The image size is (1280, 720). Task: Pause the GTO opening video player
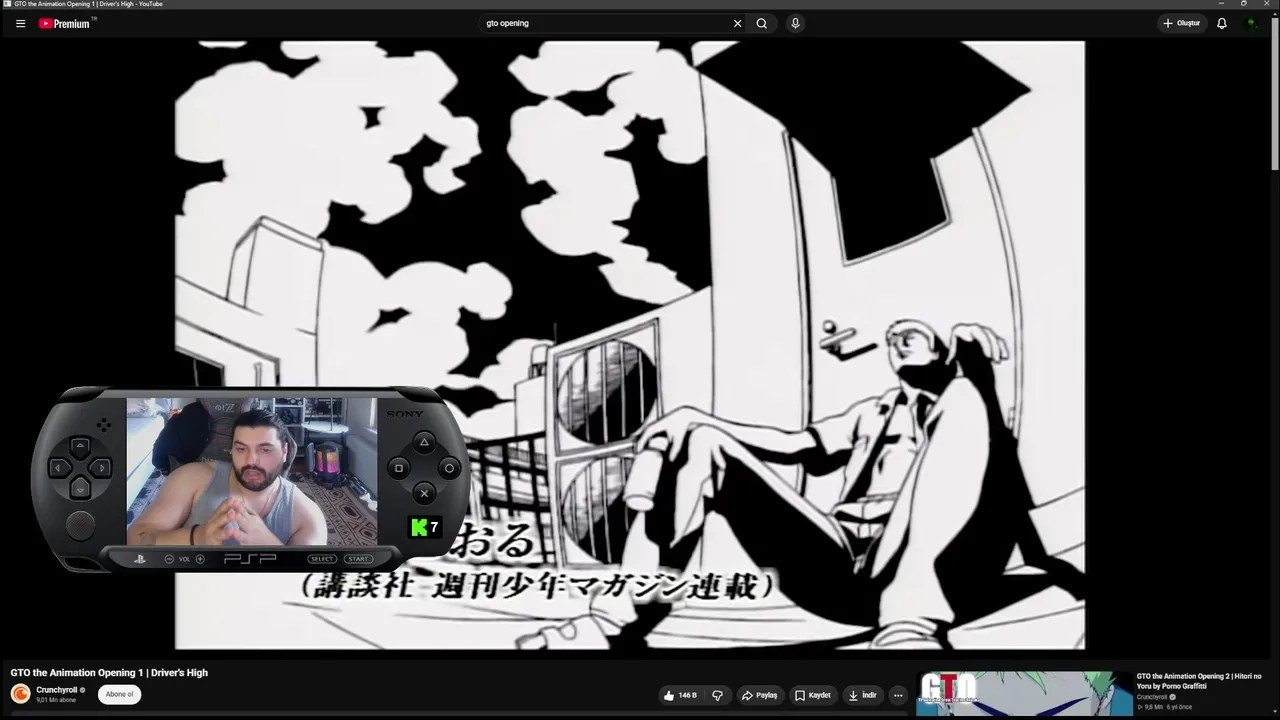coord(630,345)
